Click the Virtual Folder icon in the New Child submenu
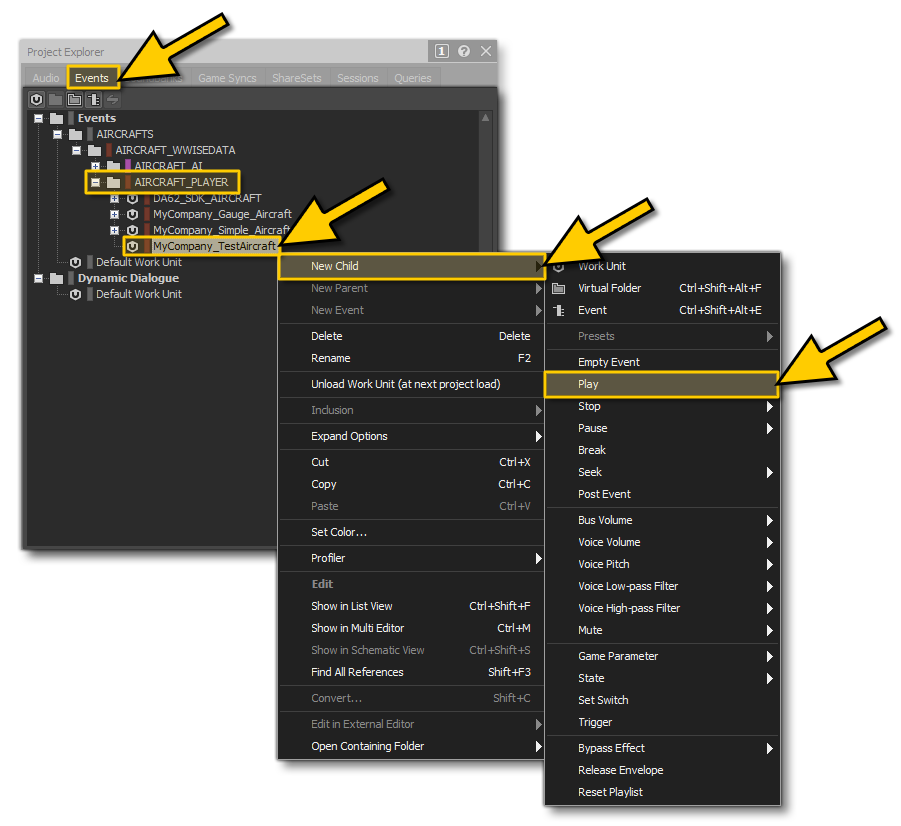901x826 pixels. pos(558,288)
